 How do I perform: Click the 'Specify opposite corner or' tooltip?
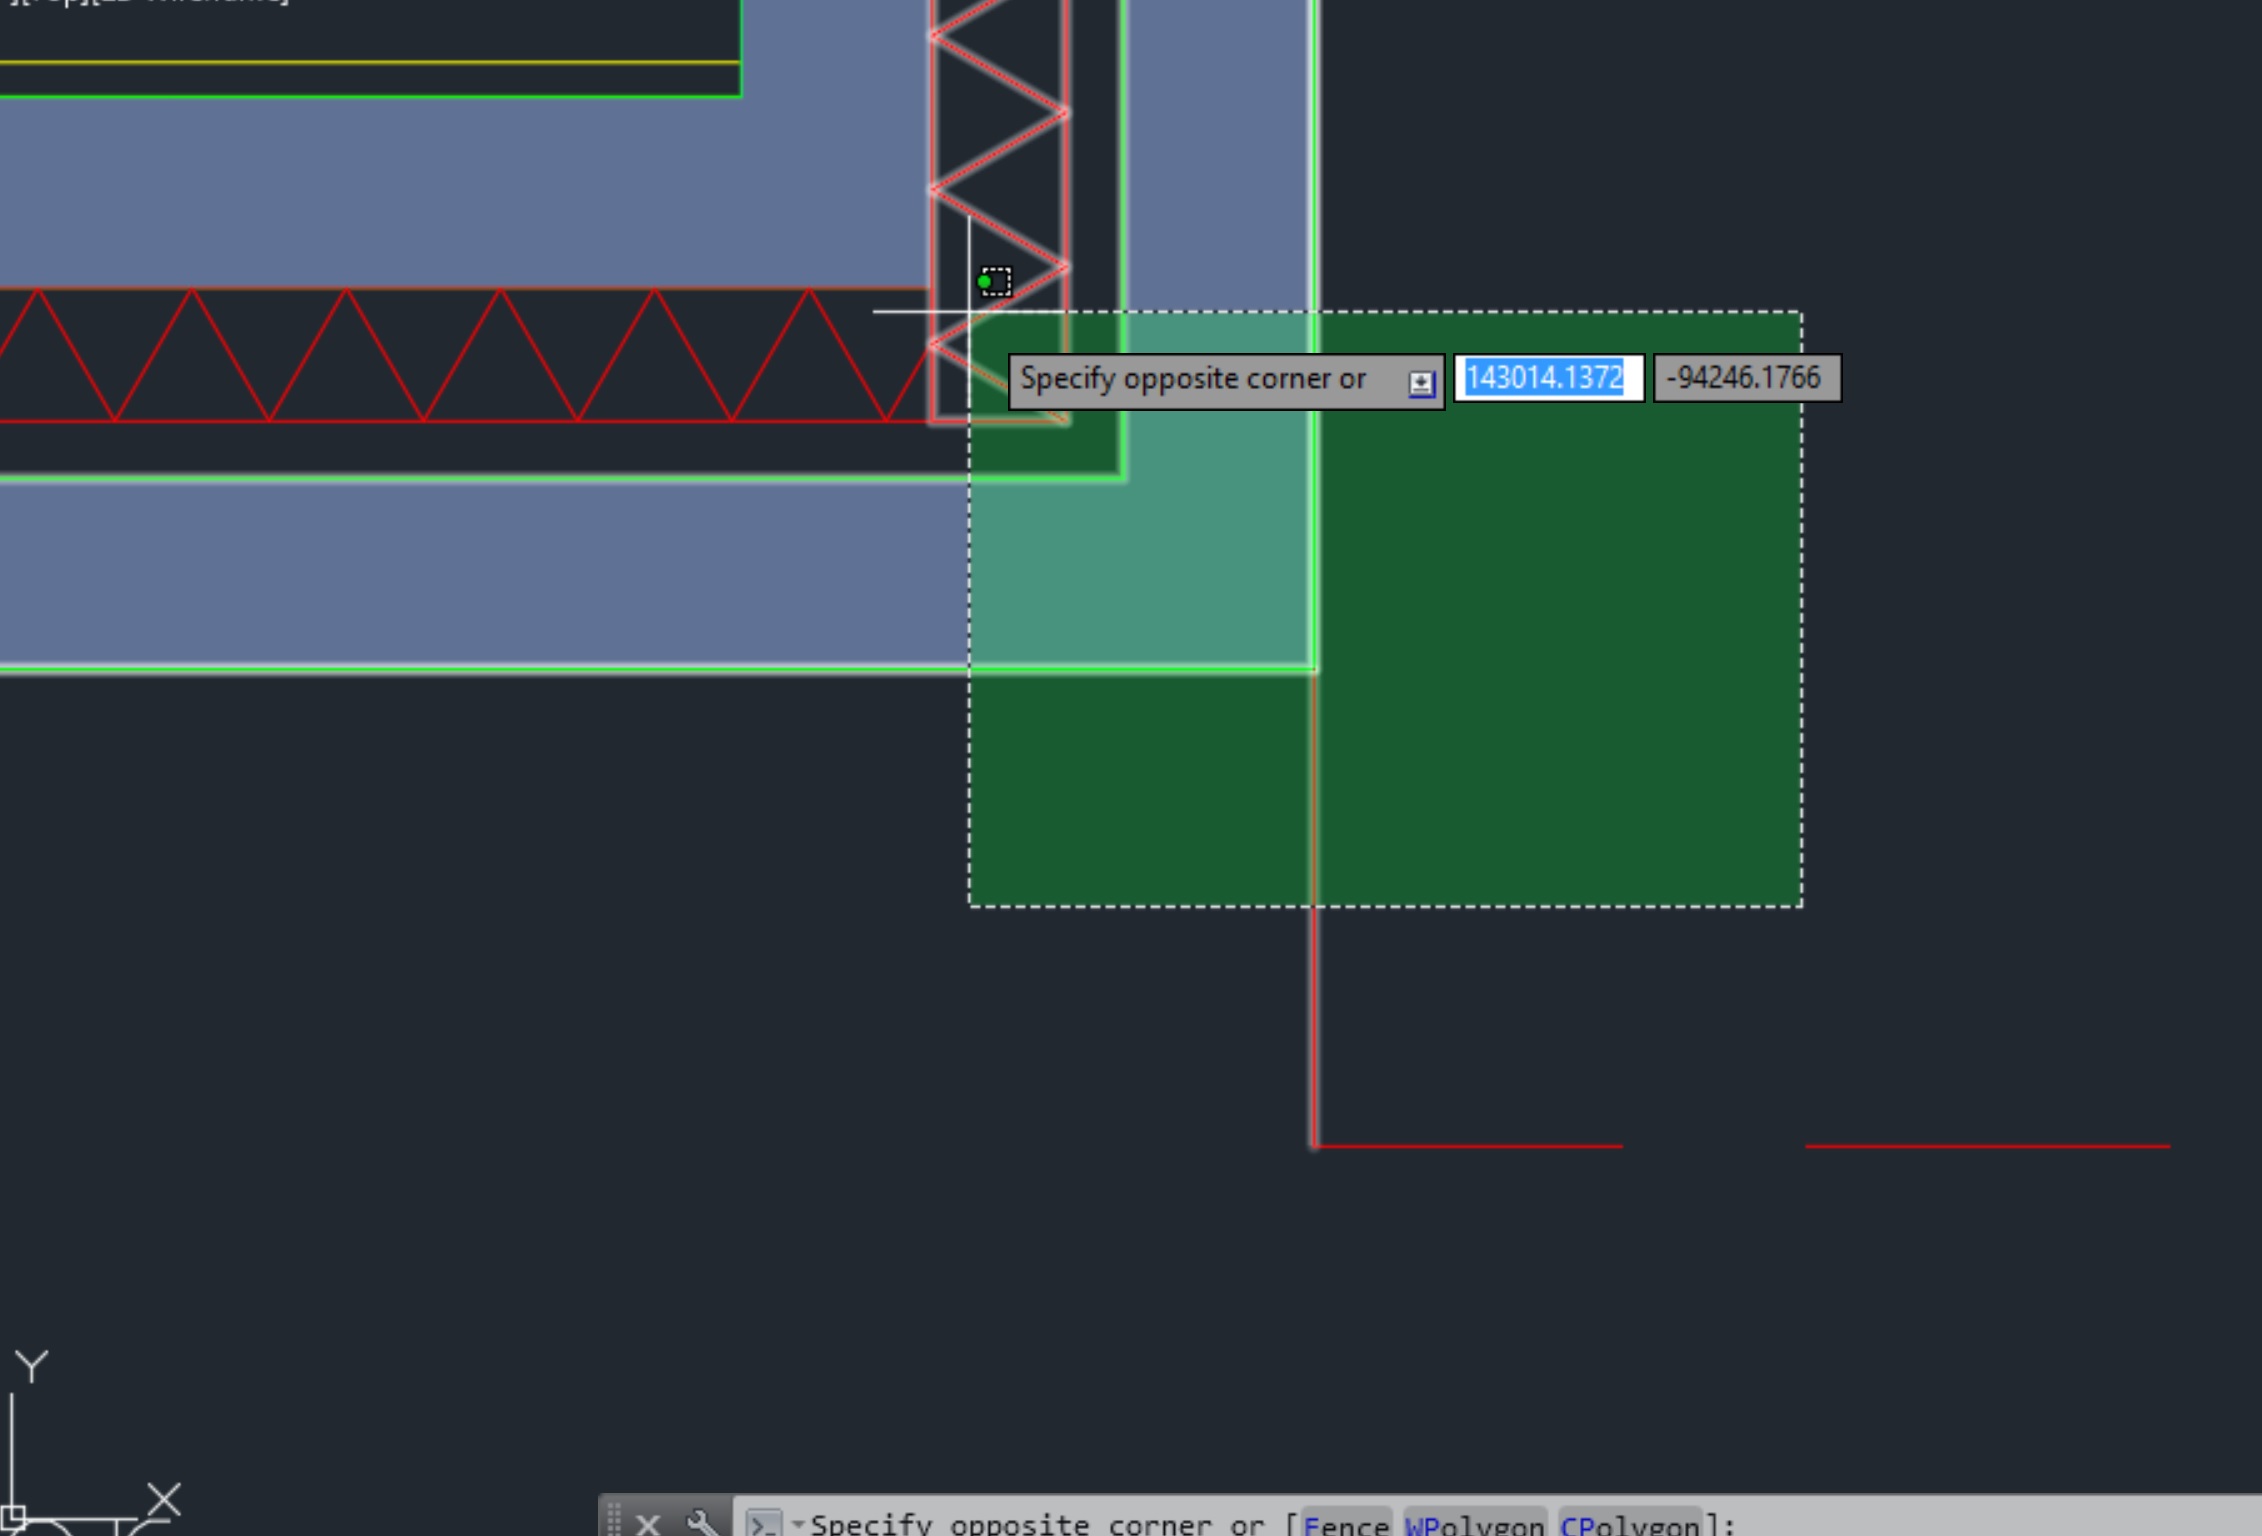point(1226,381)
